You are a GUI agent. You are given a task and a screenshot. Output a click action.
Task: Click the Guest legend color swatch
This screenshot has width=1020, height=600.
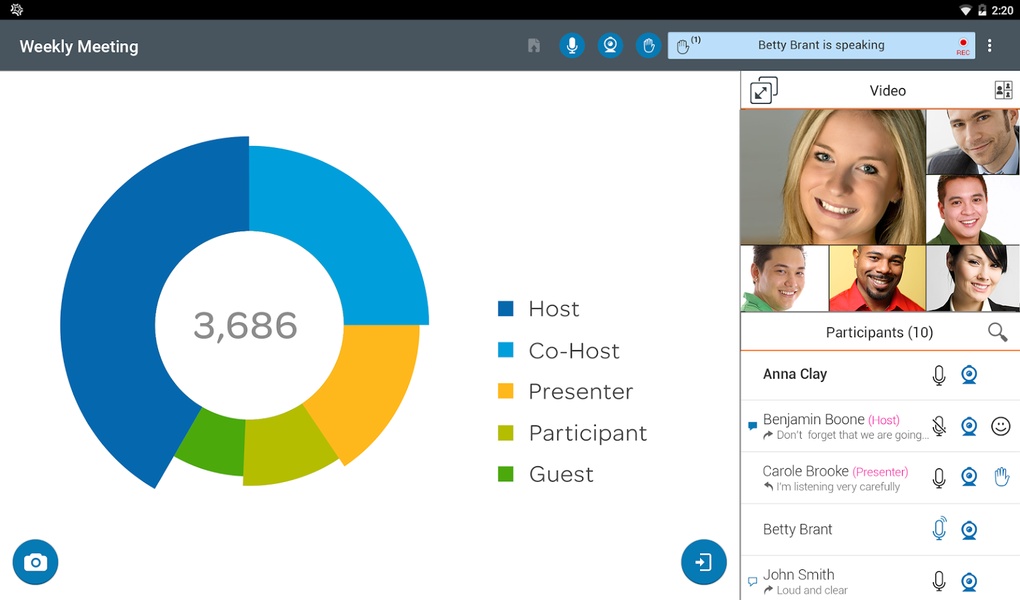505,474
